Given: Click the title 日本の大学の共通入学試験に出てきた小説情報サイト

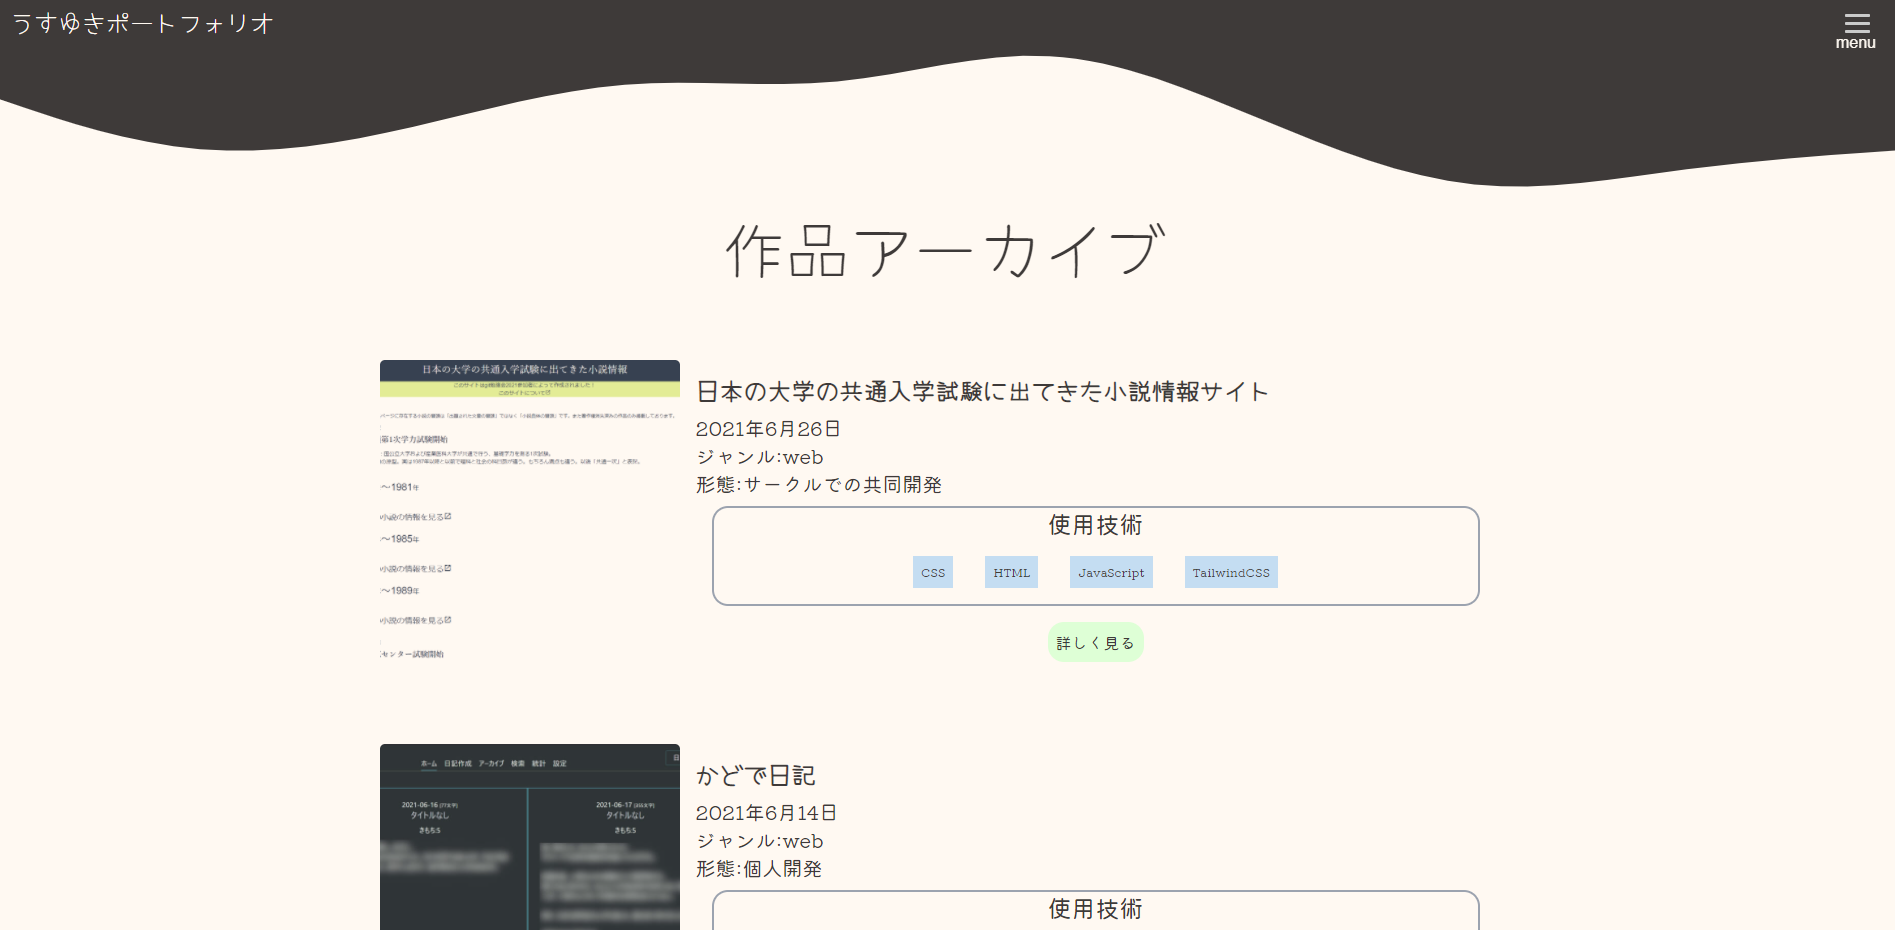Looking at the screenshot, I should pos(982,391).
